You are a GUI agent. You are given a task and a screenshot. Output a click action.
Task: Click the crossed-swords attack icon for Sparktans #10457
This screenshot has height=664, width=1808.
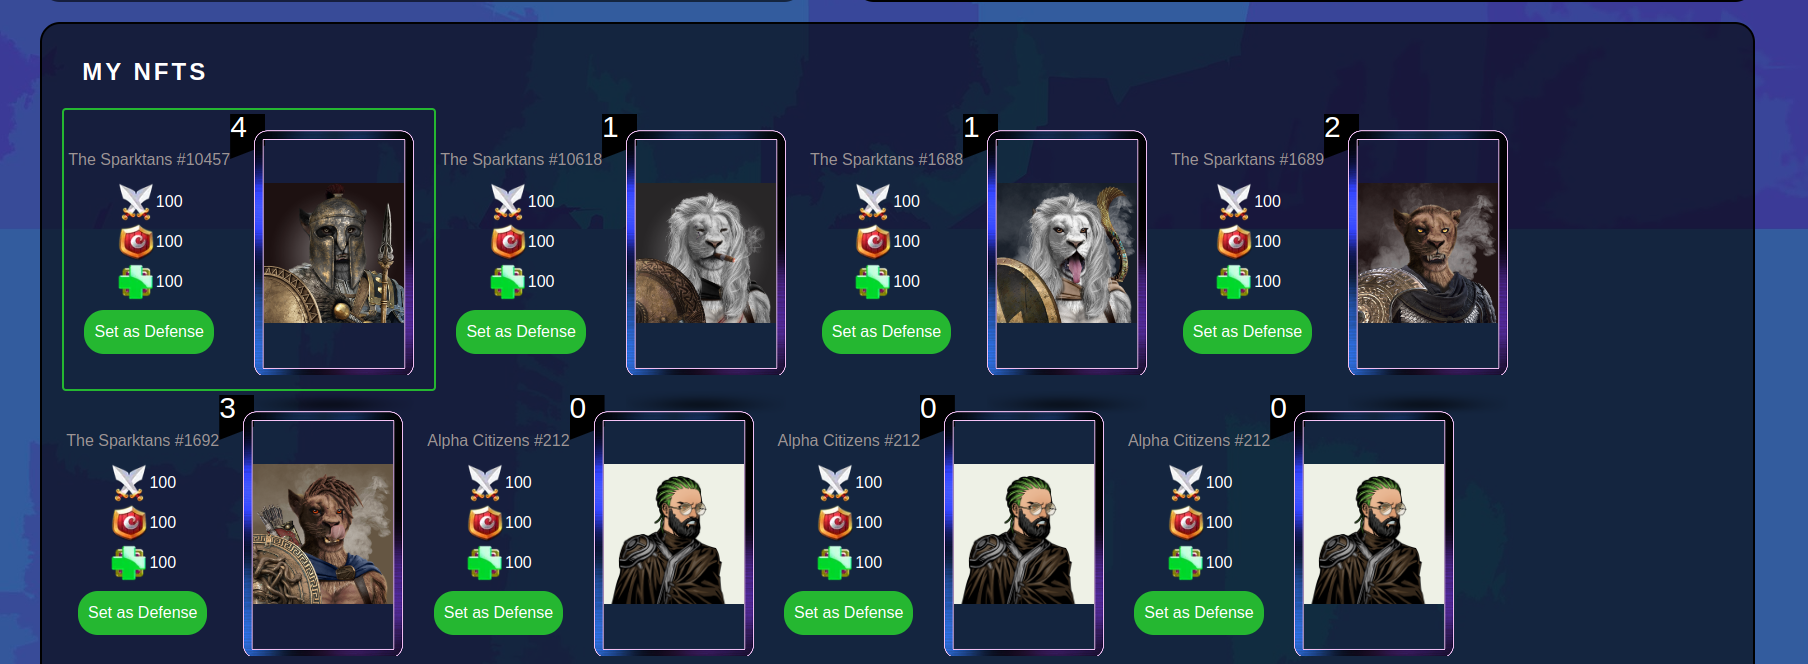pos(136,201)
